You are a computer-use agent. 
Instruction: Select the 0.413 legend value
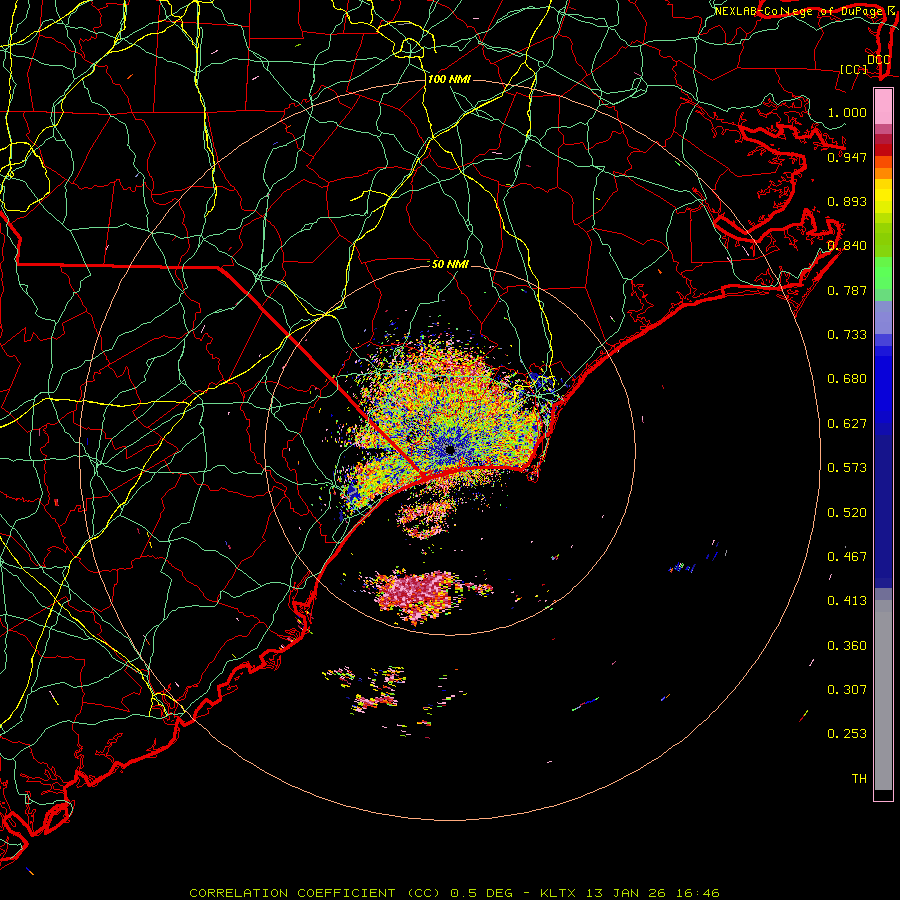(847, 601)
